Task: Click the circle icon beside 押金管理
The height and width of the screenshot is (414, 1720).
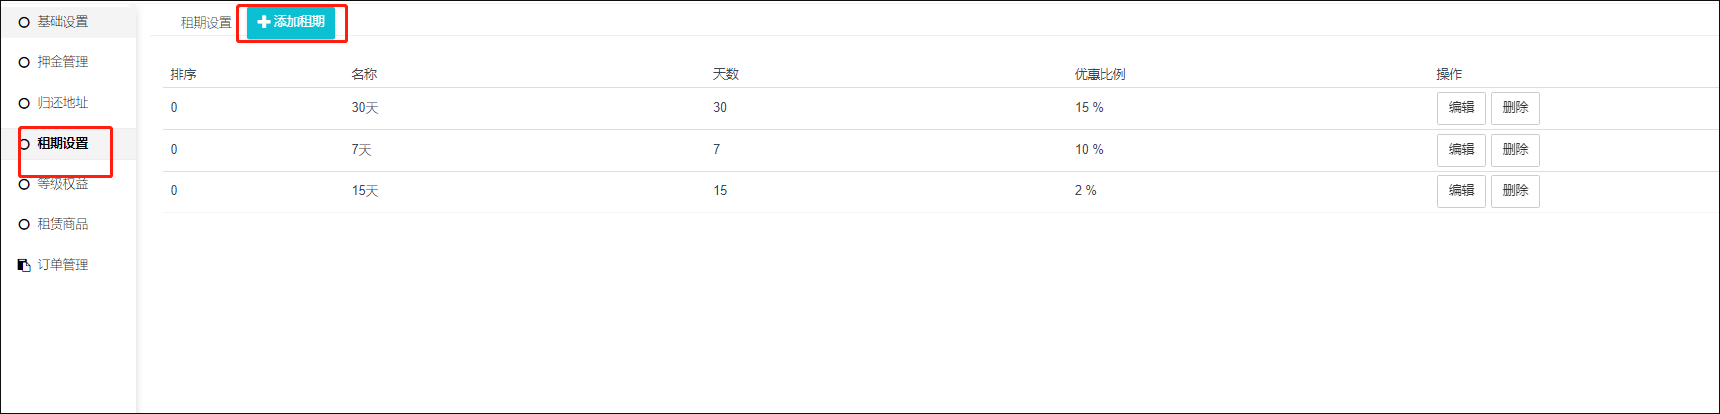Action: click(24, 62)
